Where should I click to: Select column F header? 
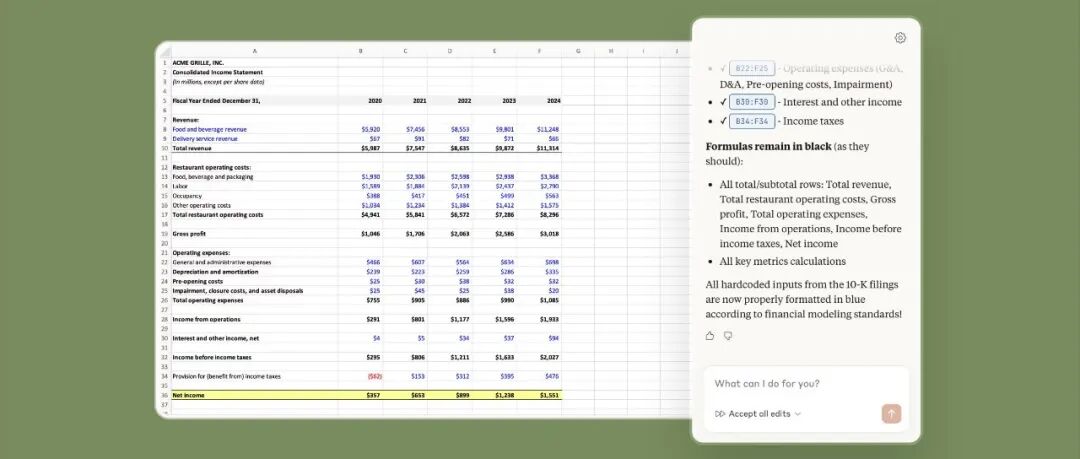pyautogui.click(x=539, y=51)
